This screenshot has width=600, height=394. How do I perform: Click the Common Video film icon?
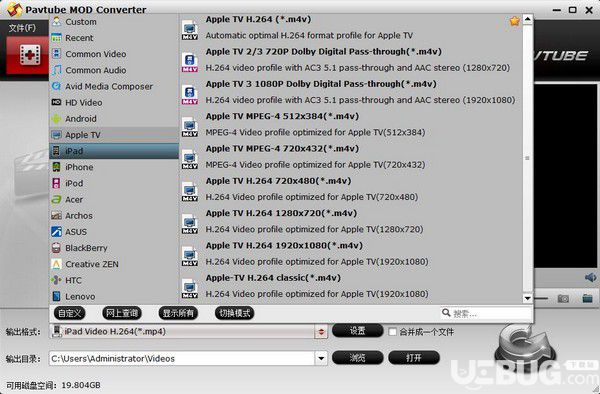56,54
